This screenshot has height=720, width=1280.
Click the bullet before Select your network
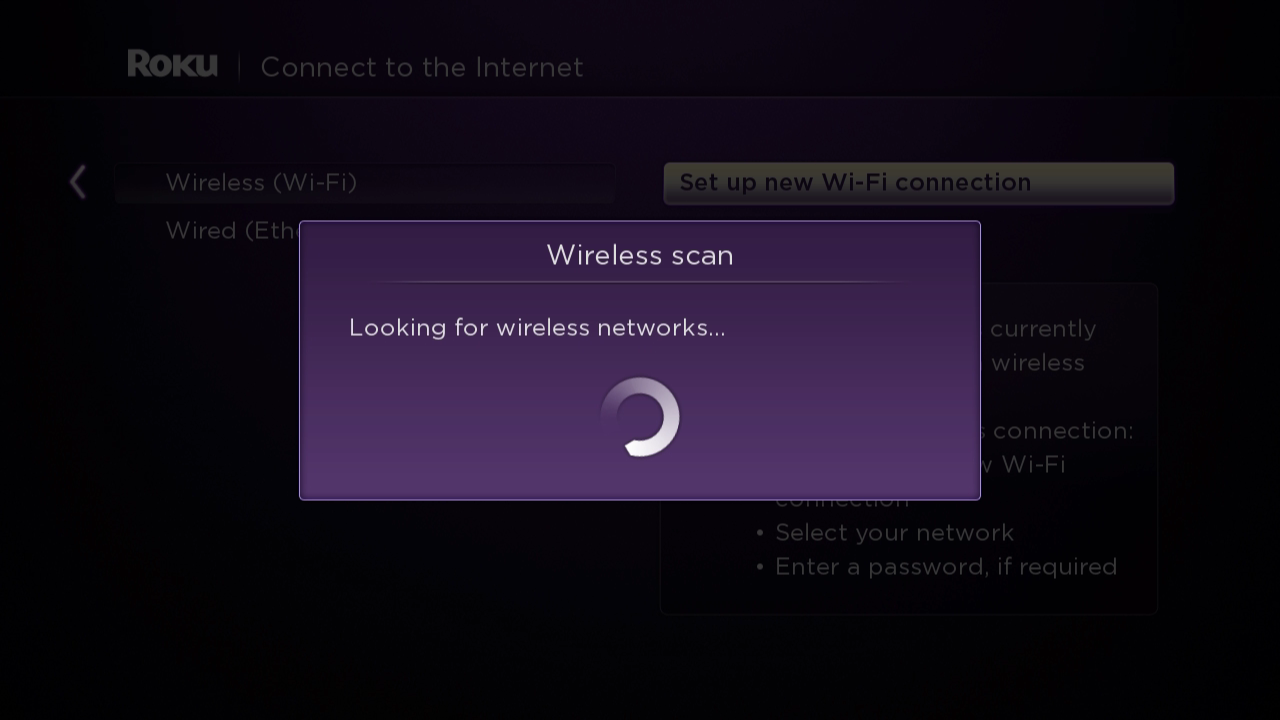(760, 534)
